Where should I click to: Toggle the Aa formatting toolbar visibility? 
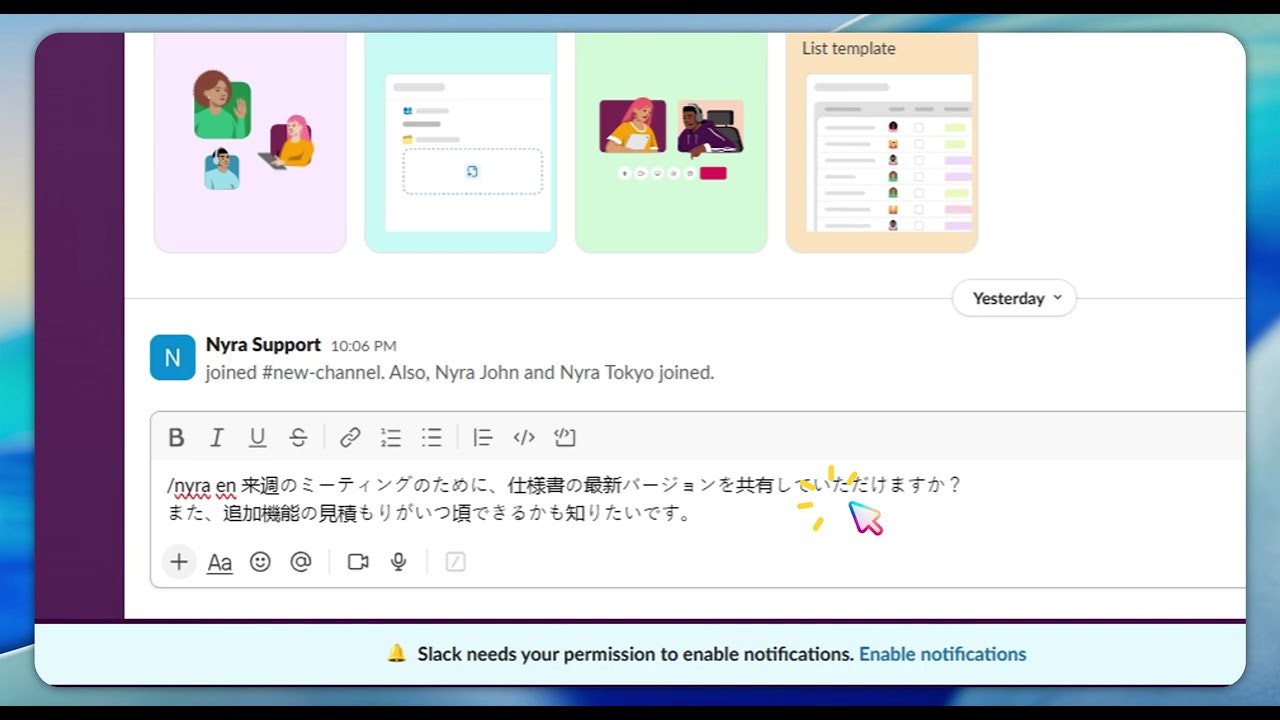pos(219,562)
